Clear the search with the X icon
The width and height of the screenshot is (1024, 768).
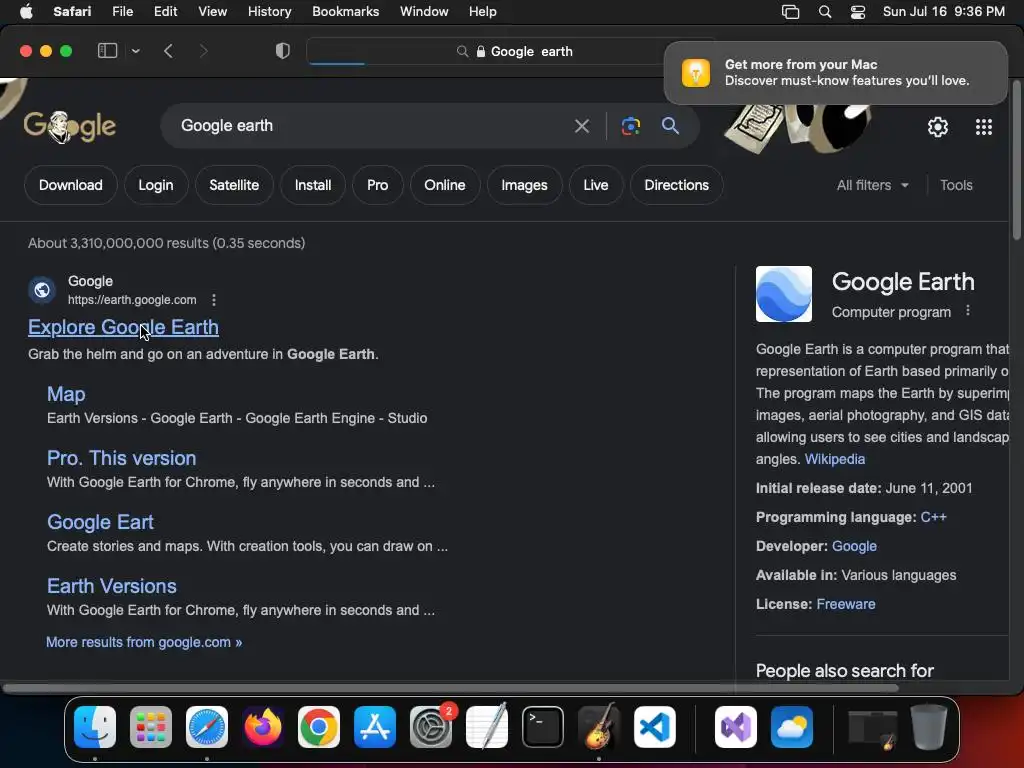click(x=581, y=125)
